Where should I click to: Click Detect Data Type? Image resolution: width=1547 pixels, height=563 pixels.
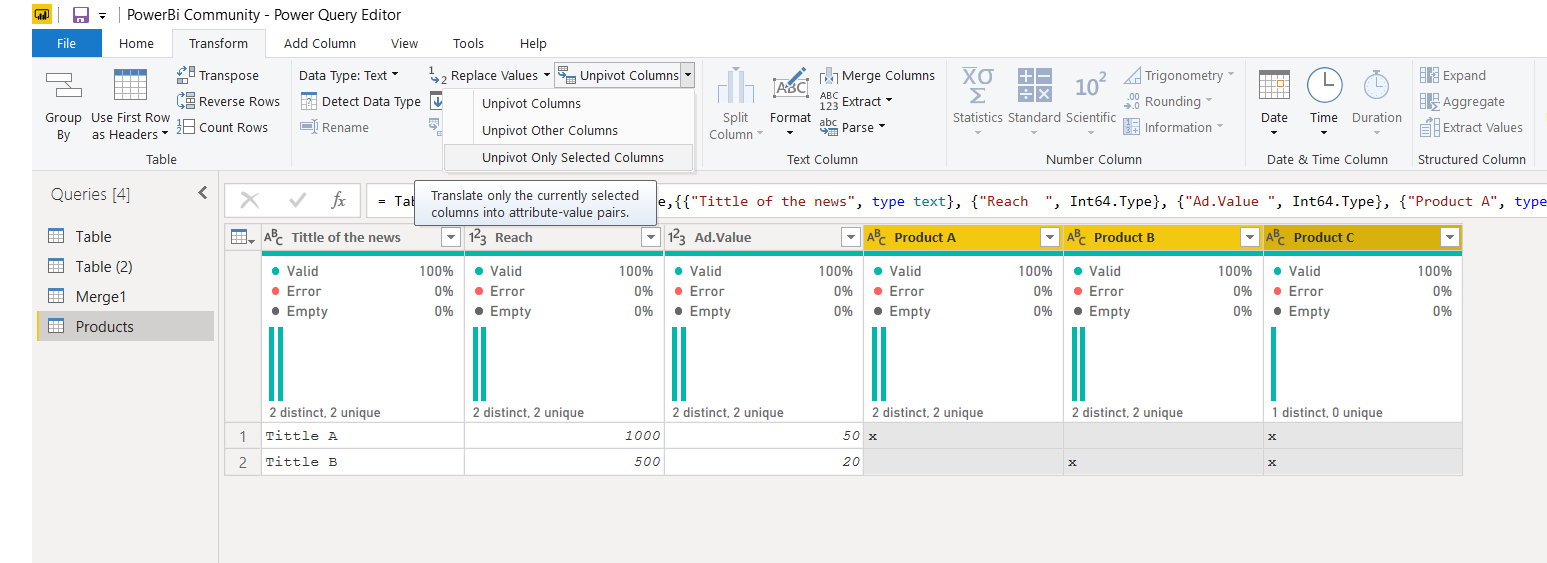[x=361, y=101]
